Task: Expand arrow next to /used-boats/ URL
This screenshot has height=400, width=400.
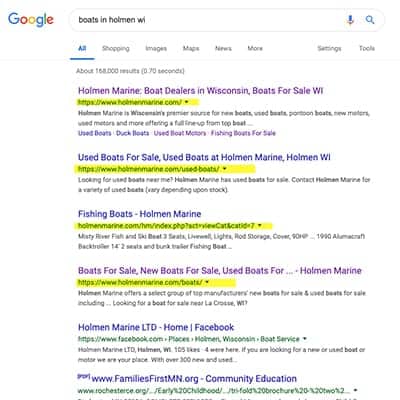Action: click(x=225, y=169)
